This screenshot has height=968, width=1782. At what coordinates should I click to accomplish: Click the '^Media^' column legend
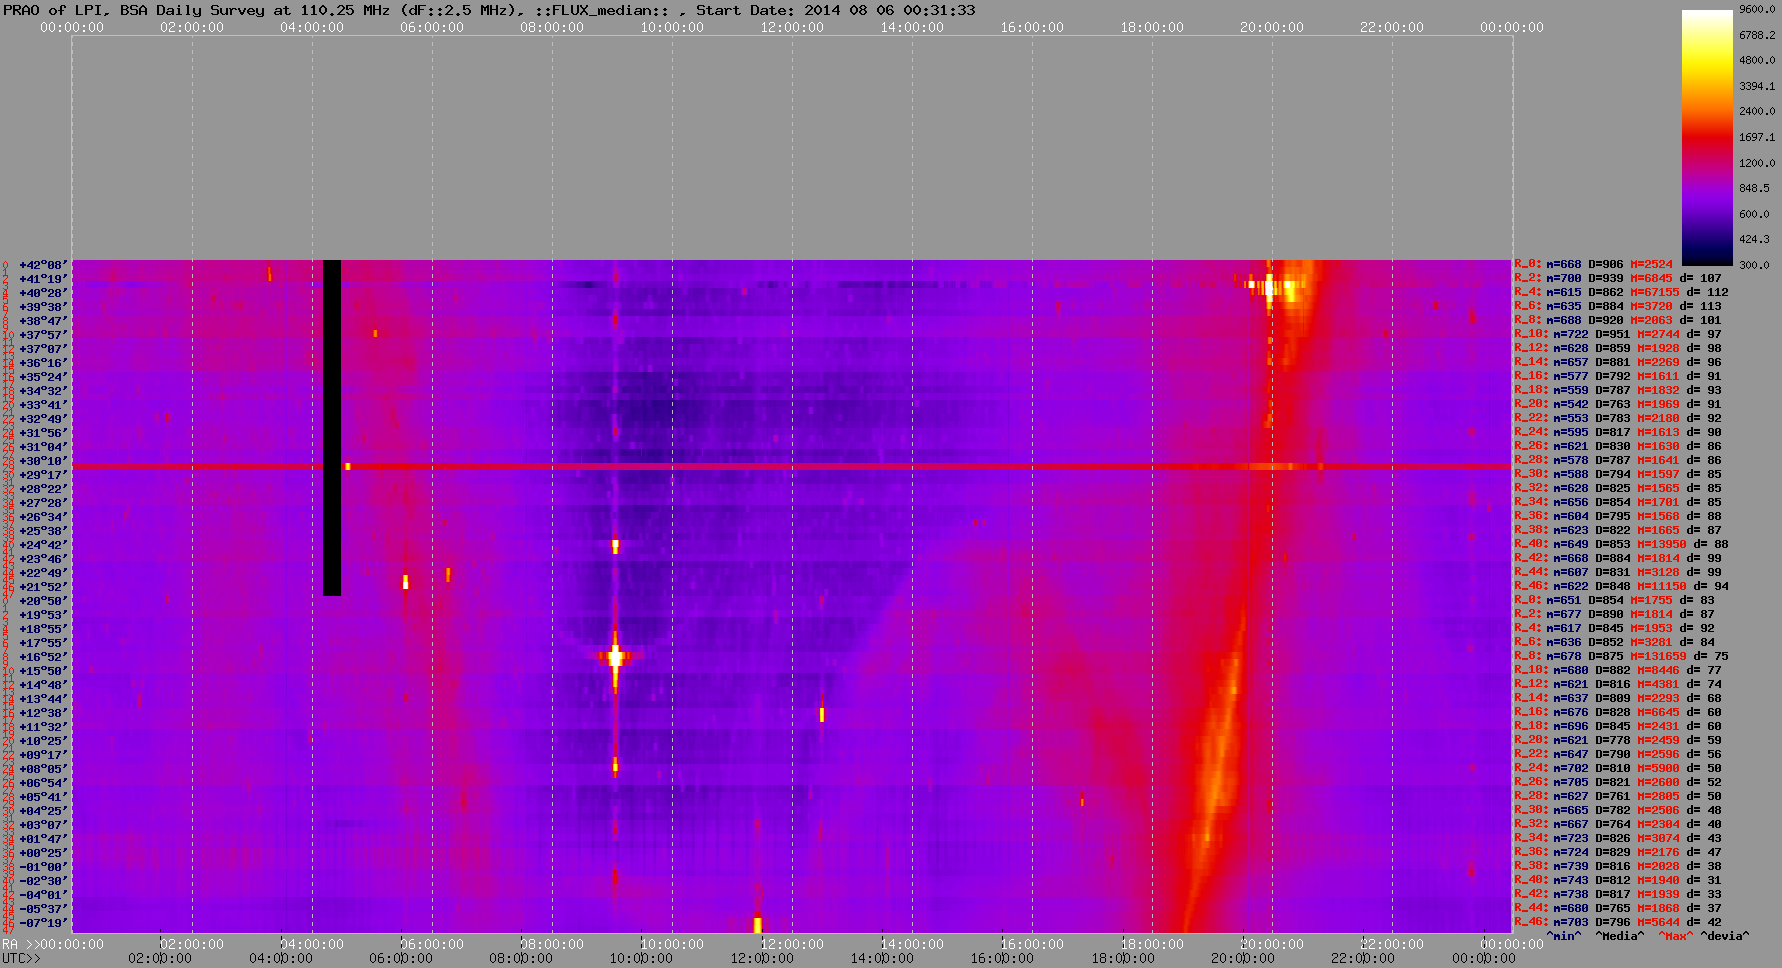point(1619,936)
